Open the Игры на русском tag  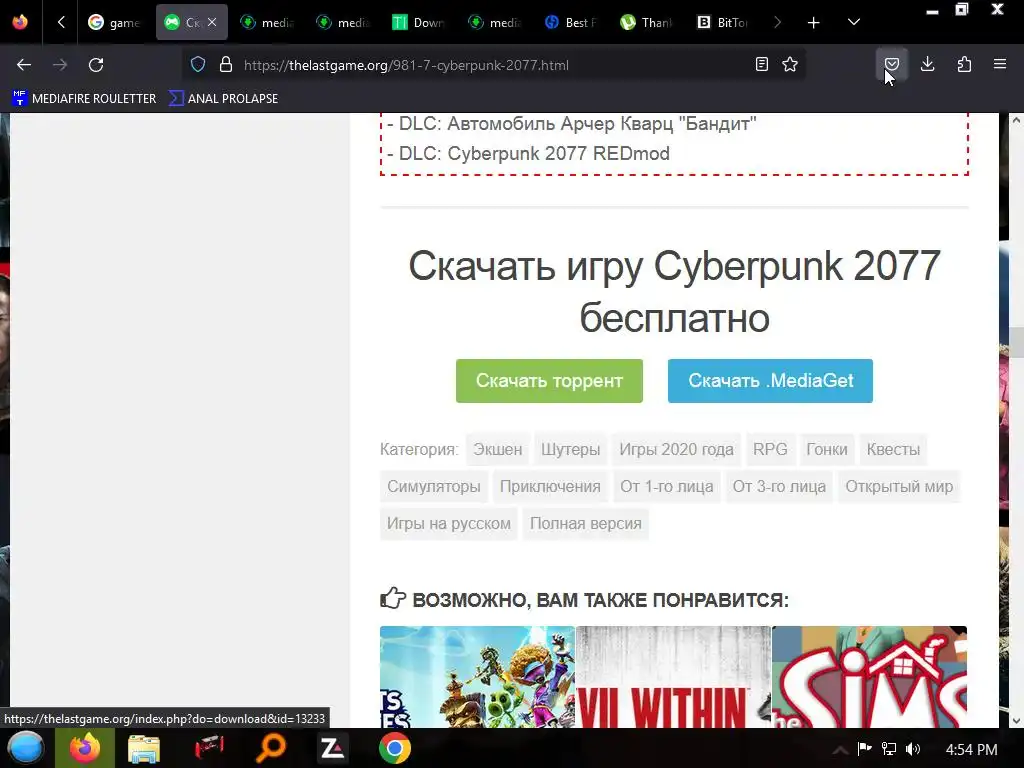coord(449,524)
